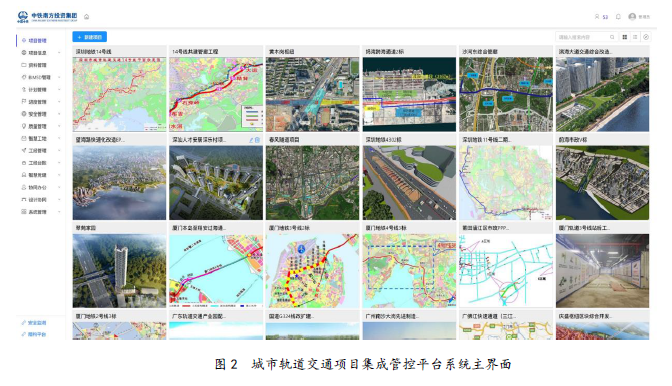
Task: Focus the project search input field
Action: 583,37
